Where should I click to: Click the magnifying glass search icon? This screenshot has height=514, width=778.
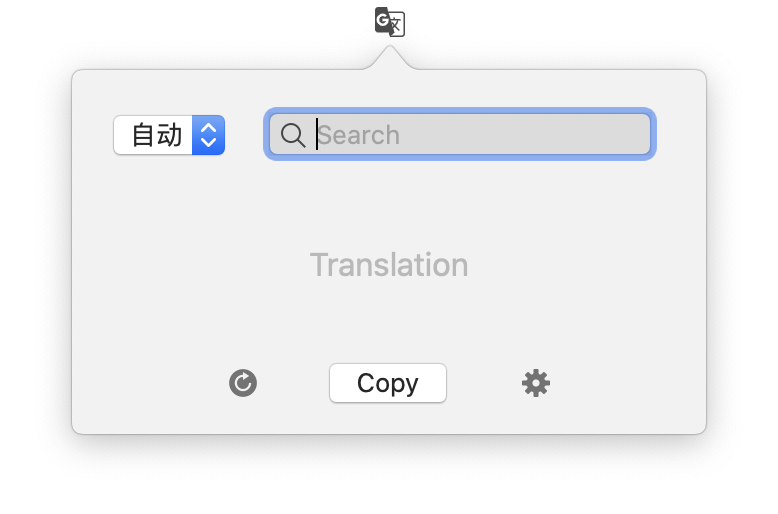tap(293, 135)
